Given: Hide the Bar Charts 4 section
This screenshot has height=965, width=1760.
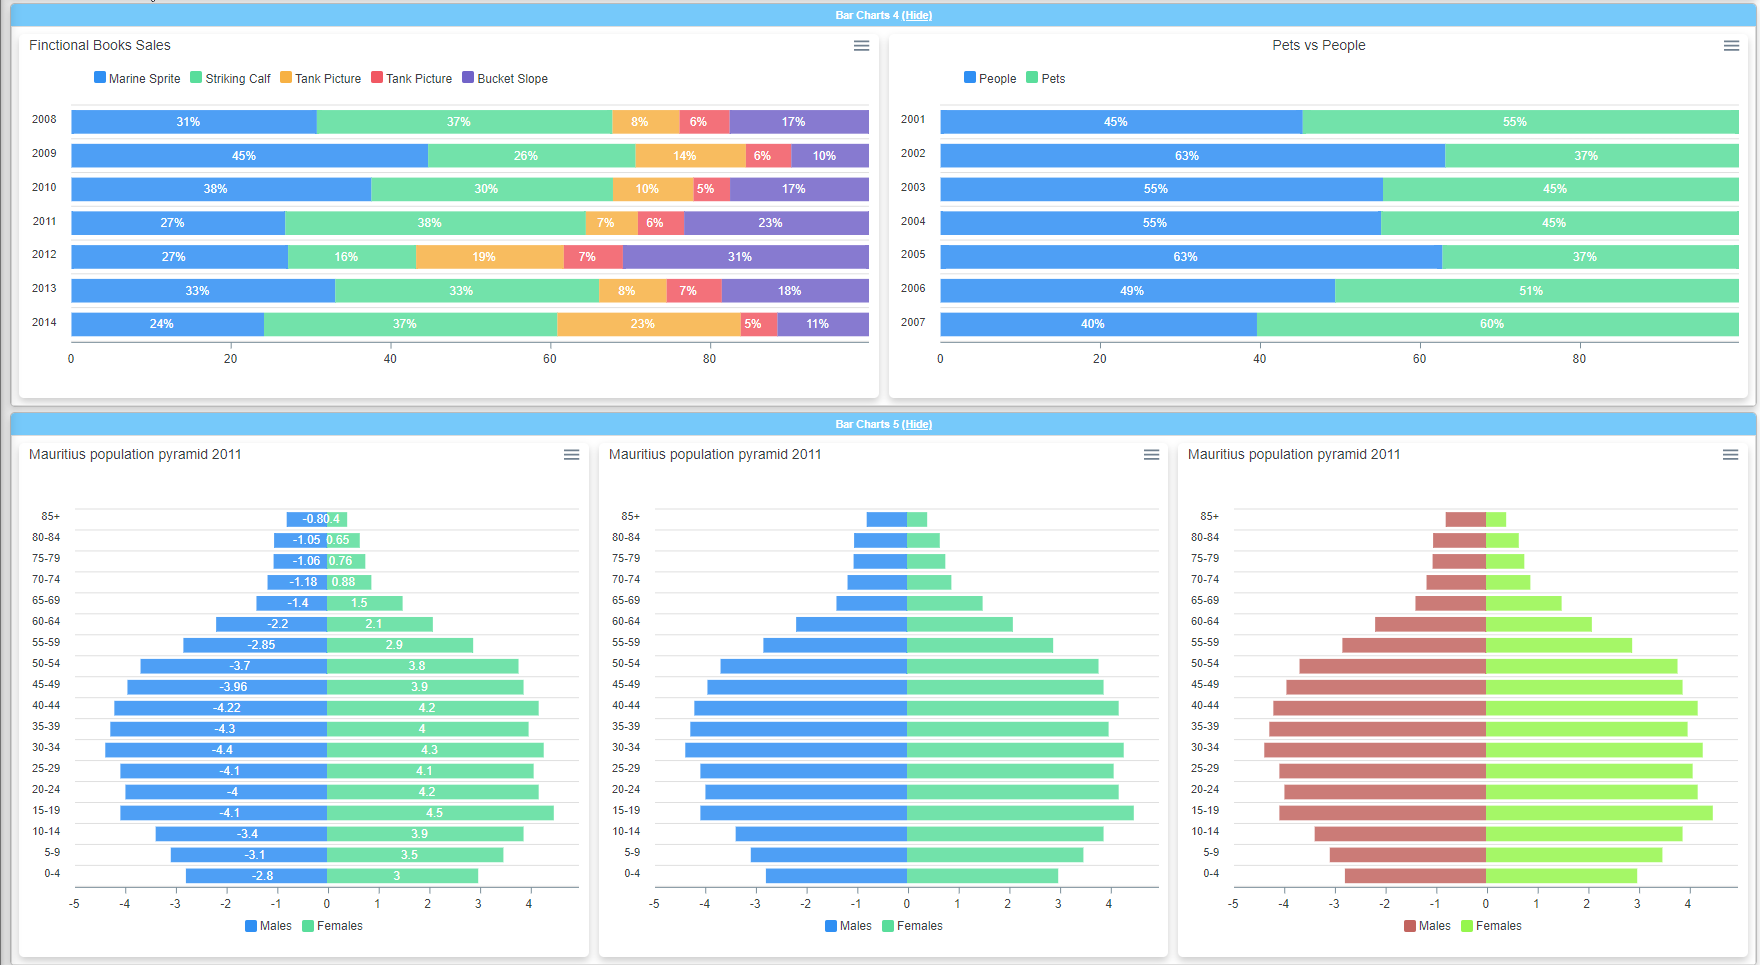Looking at the screenshot, I should 917,15.
